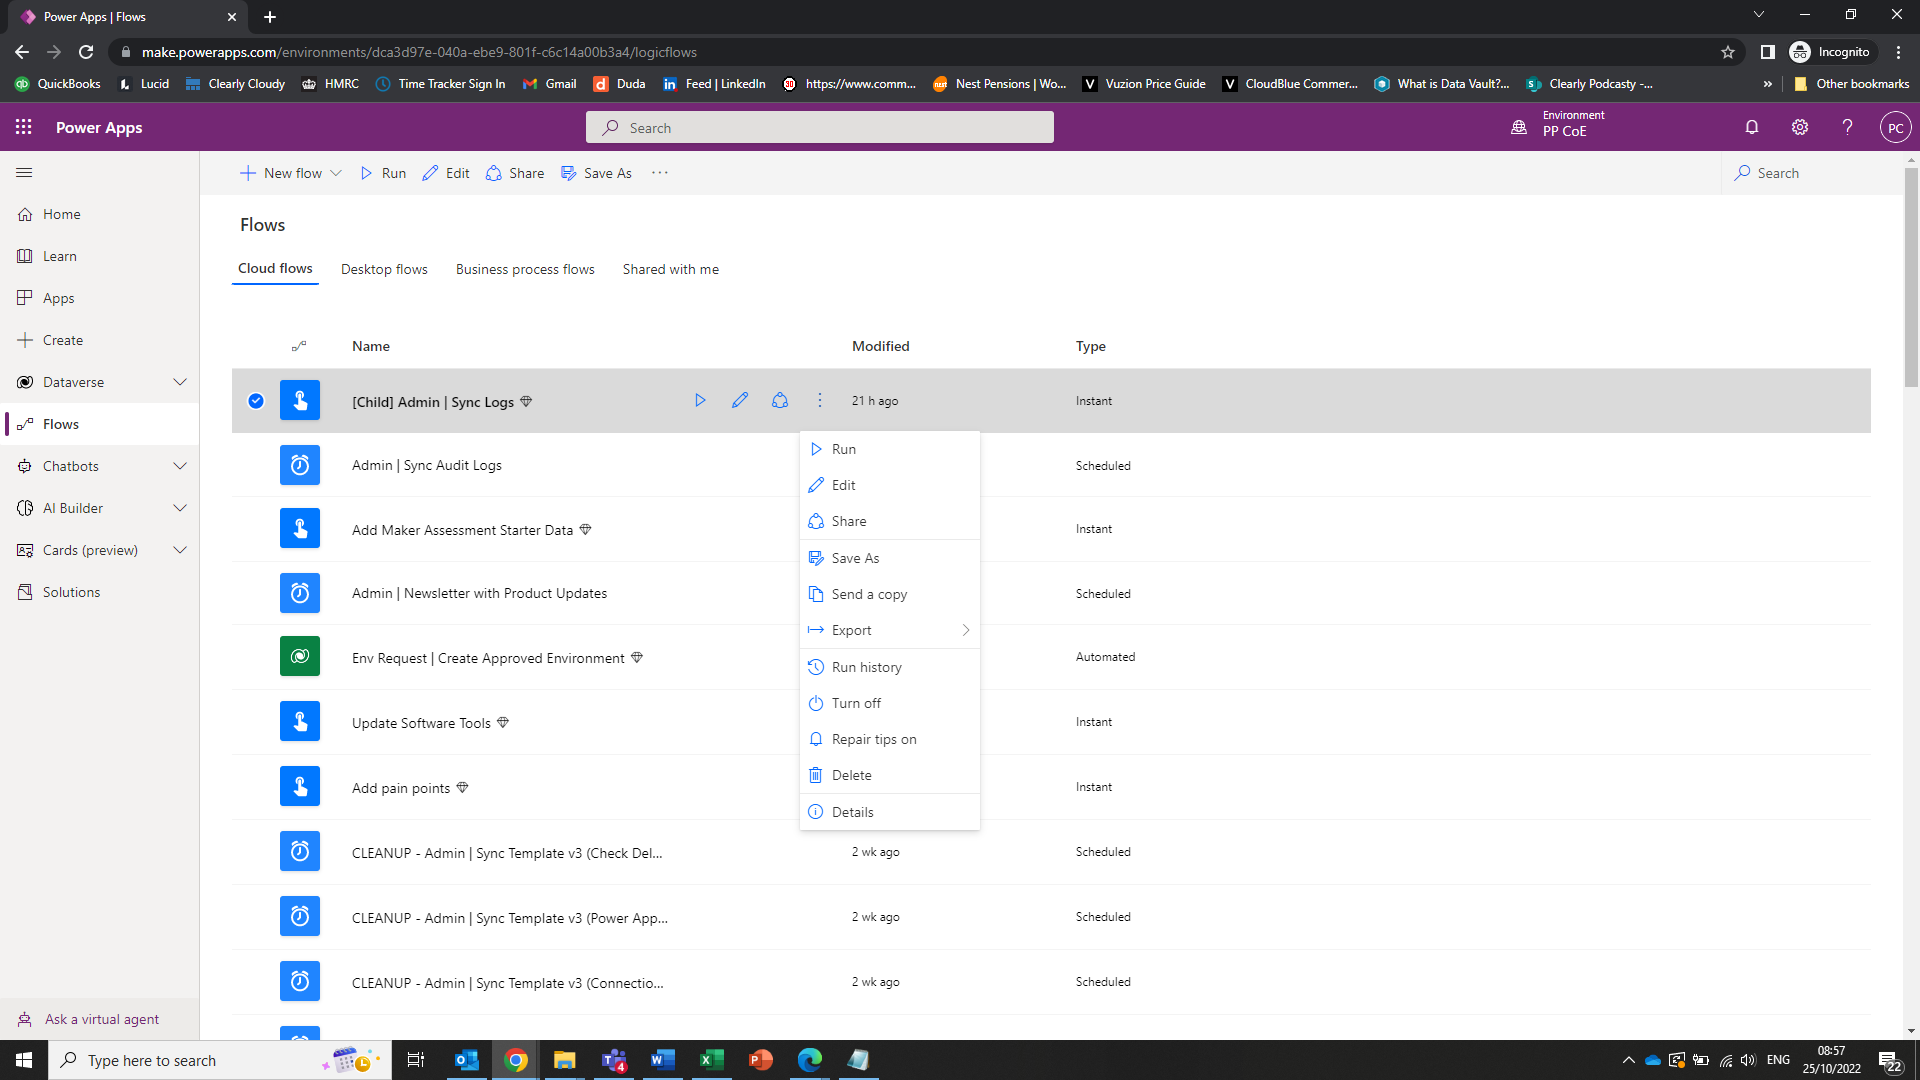
Task: Click the share icon on [Child] Admin Sync Logs
Action: click(x=779, y=400)
